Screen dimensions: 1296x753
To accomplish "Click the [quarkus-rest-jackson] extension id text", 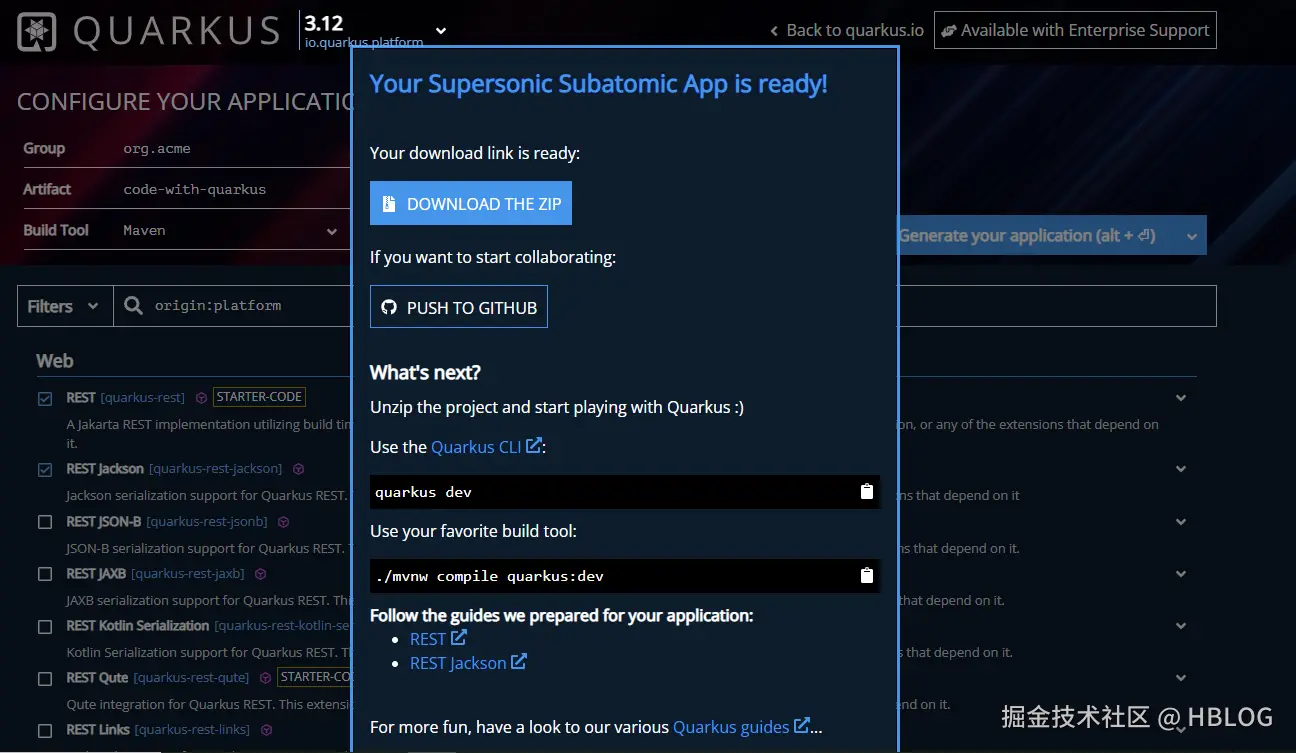I will pos(215,469).
